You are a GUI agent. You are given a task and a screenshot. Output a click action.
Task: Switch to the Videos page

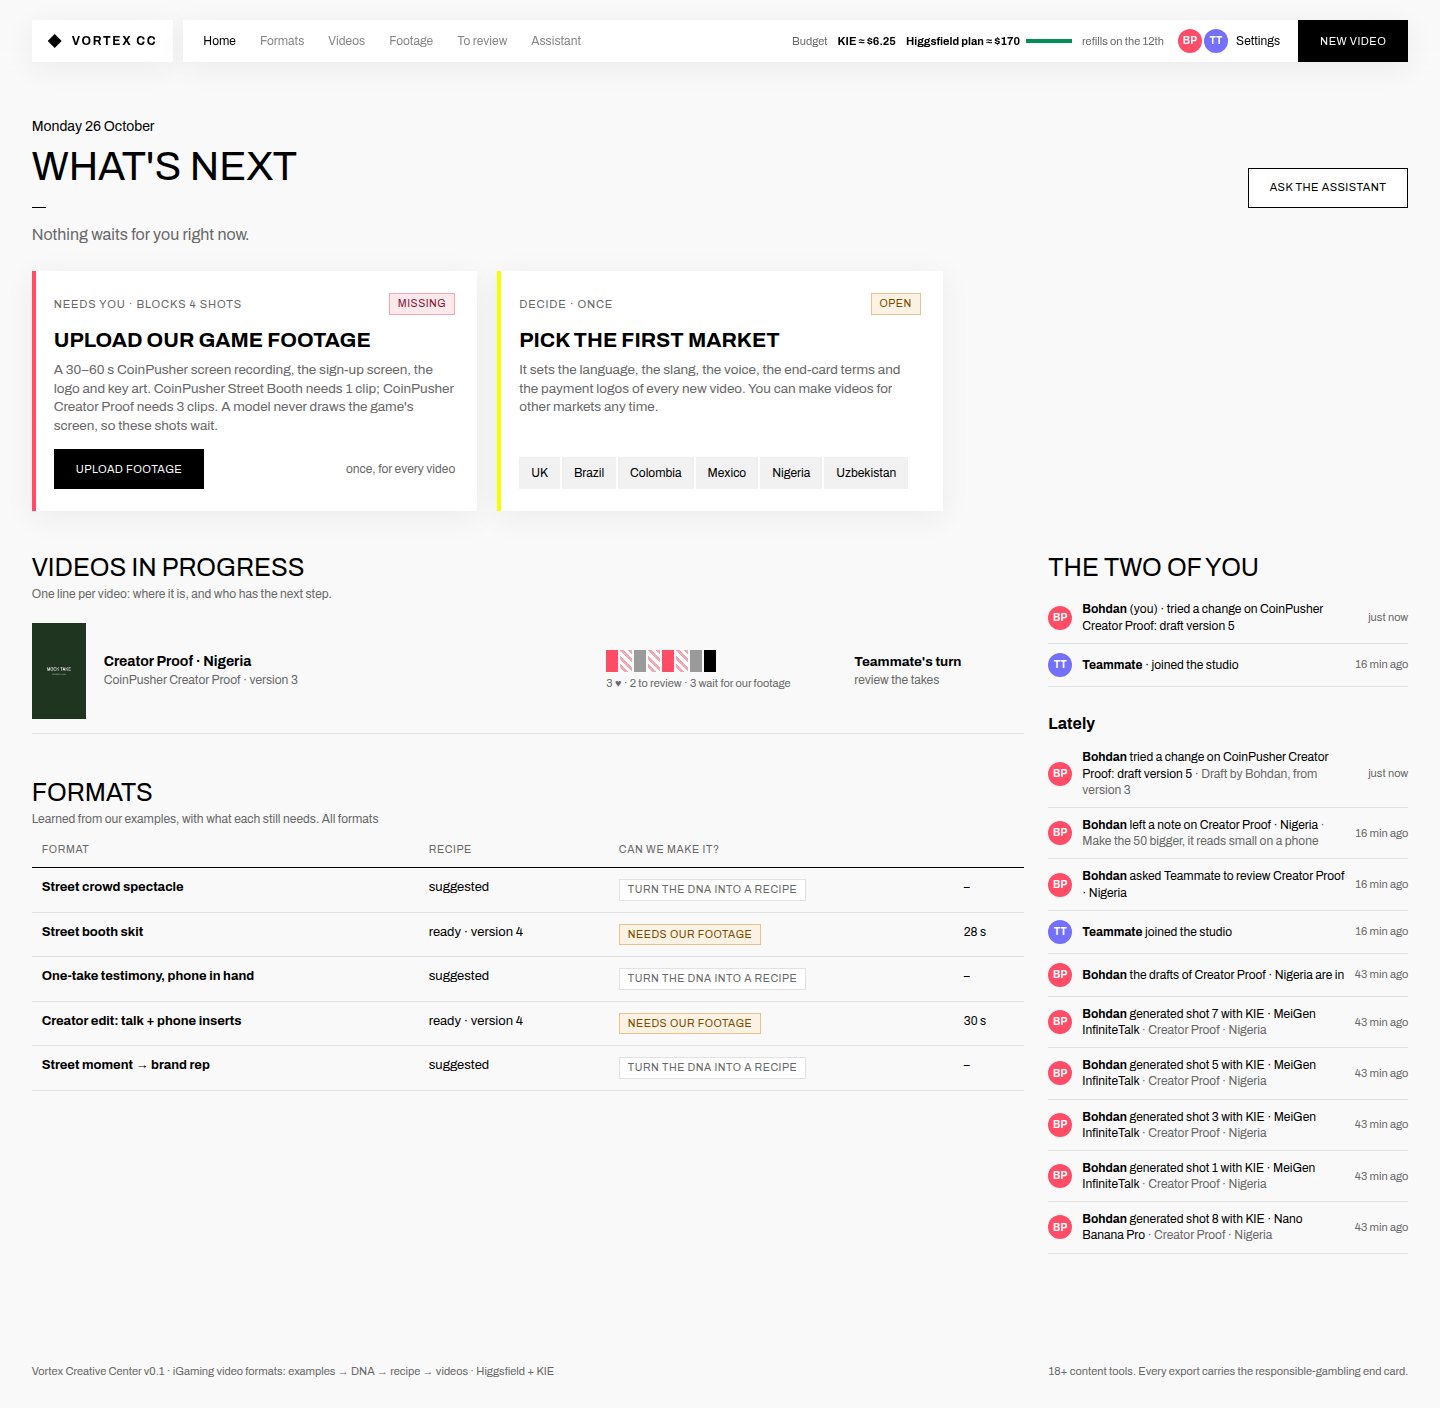(x=346, y=41)
